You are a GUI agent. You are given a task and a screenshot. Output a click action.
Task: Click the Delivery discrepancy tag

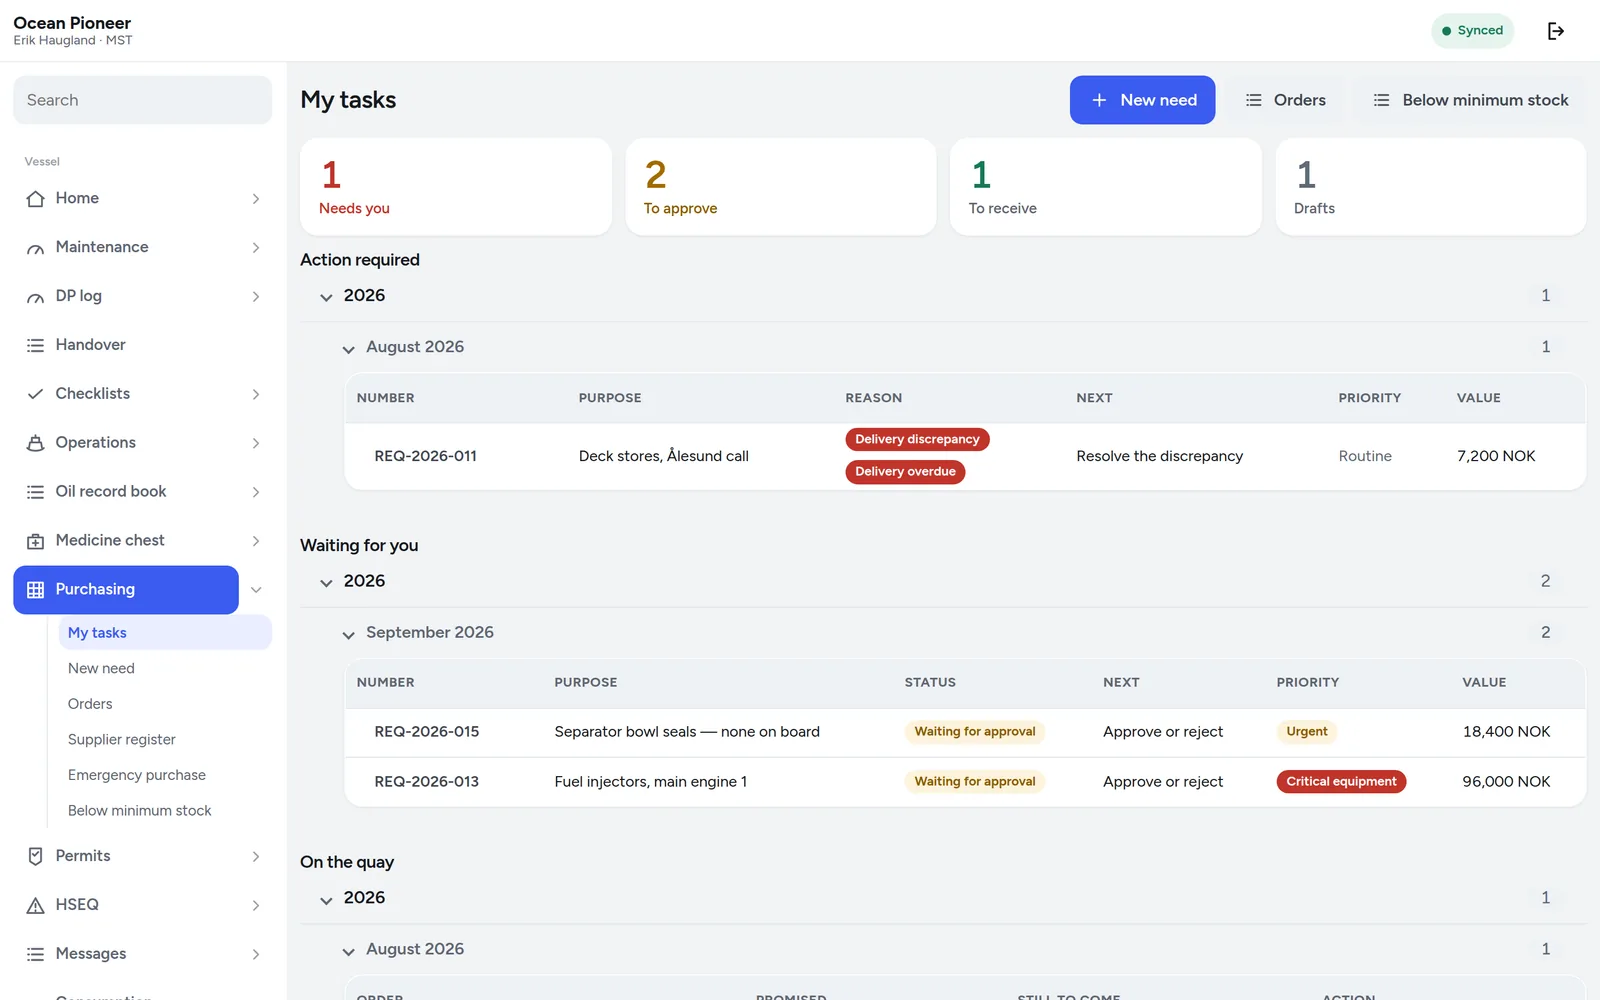tap(917, 439)
